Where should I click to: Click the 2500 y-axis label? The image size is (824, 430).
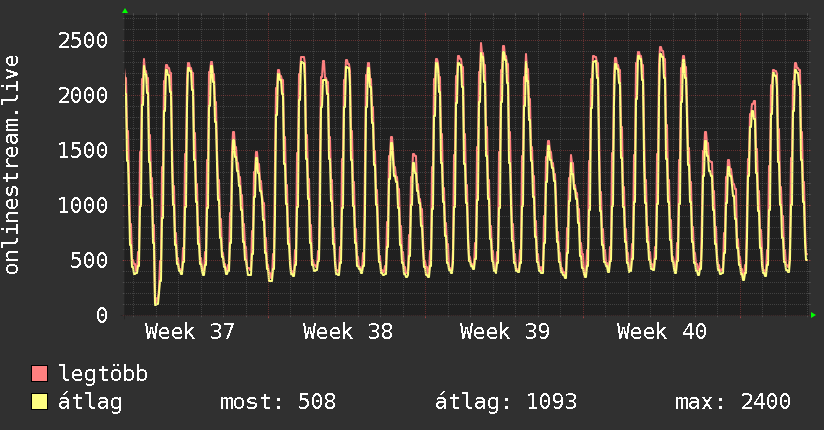[83, 40]
